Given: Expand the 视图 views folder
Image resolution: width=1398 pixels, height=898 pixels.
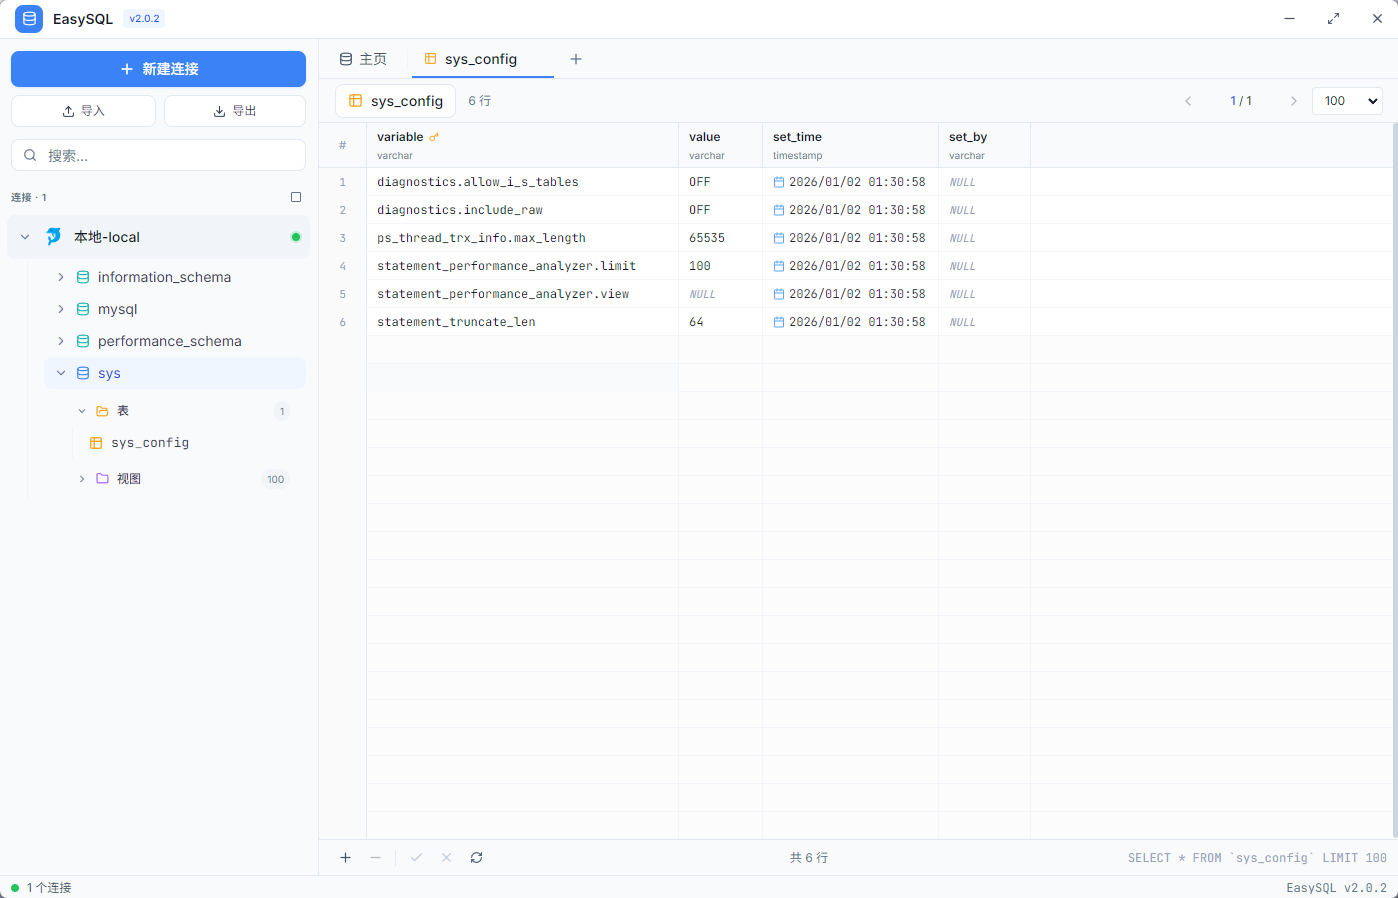Looking at the screenshot, I should pos(82,479).
